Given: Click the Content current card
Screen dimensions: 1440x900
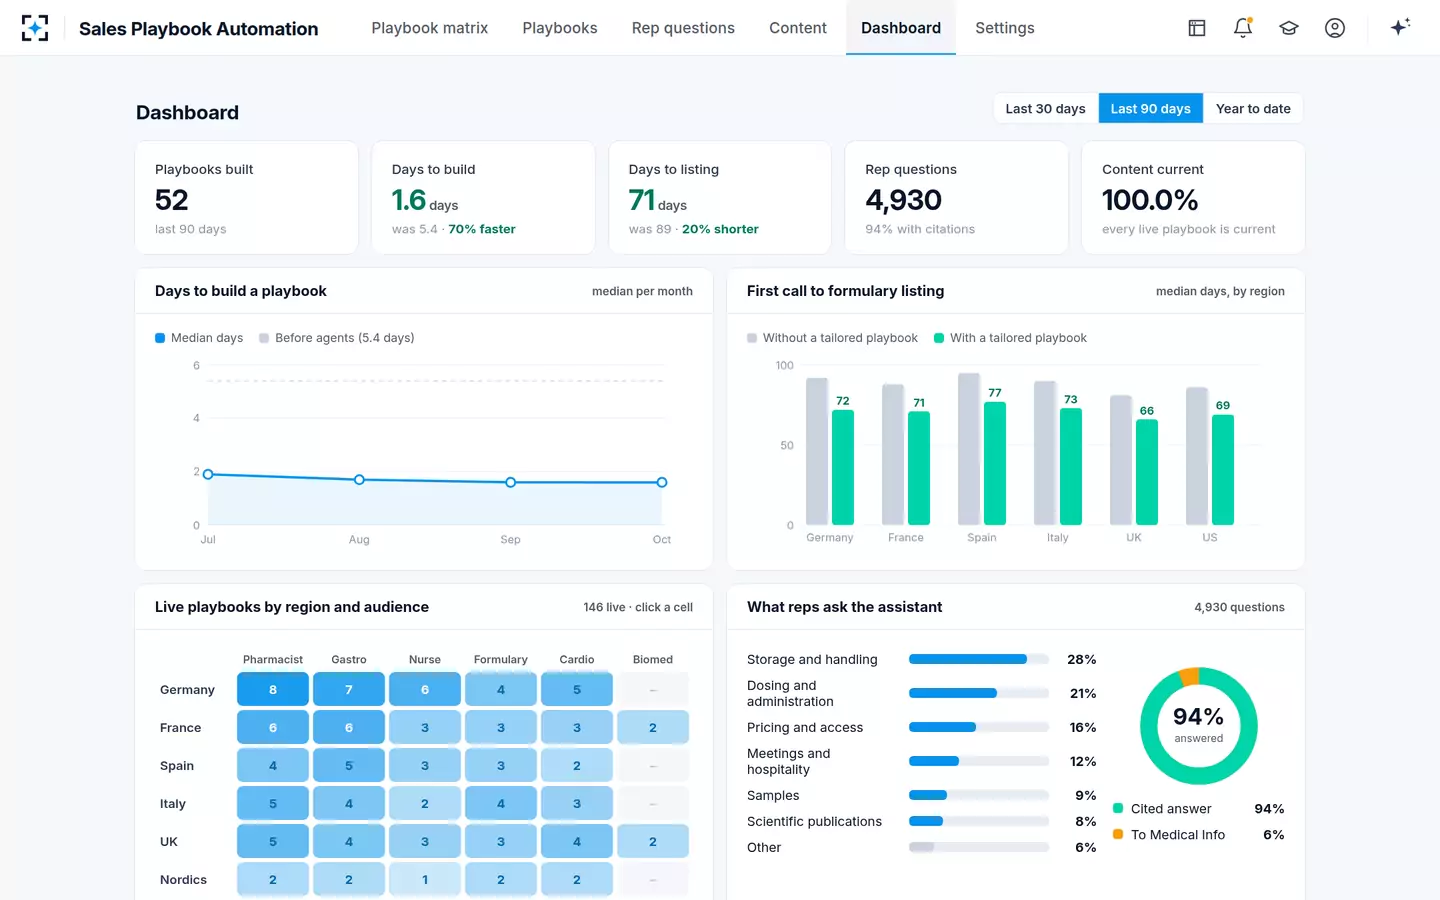Looking at the screenshot, I should (x=1193, y=198).
